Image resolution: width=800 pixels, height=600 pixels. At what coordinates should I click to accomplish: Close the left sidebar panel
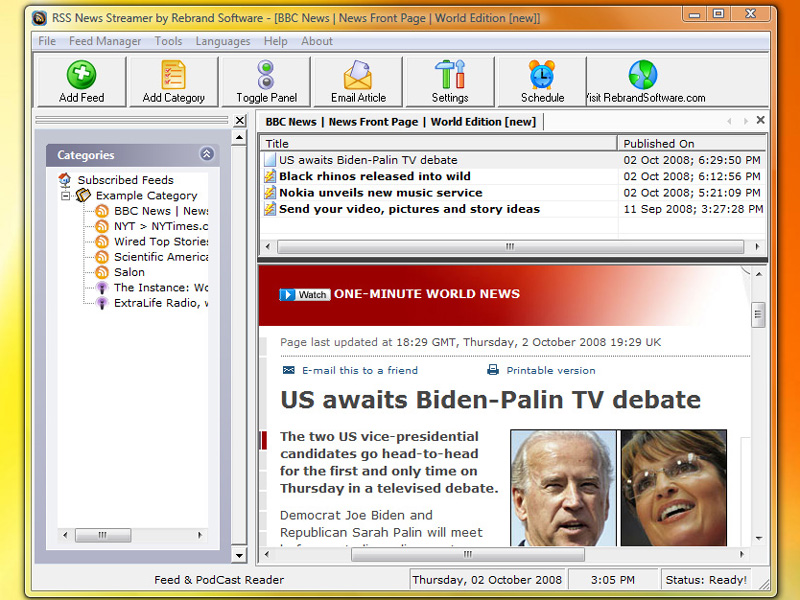pos(240,120)
